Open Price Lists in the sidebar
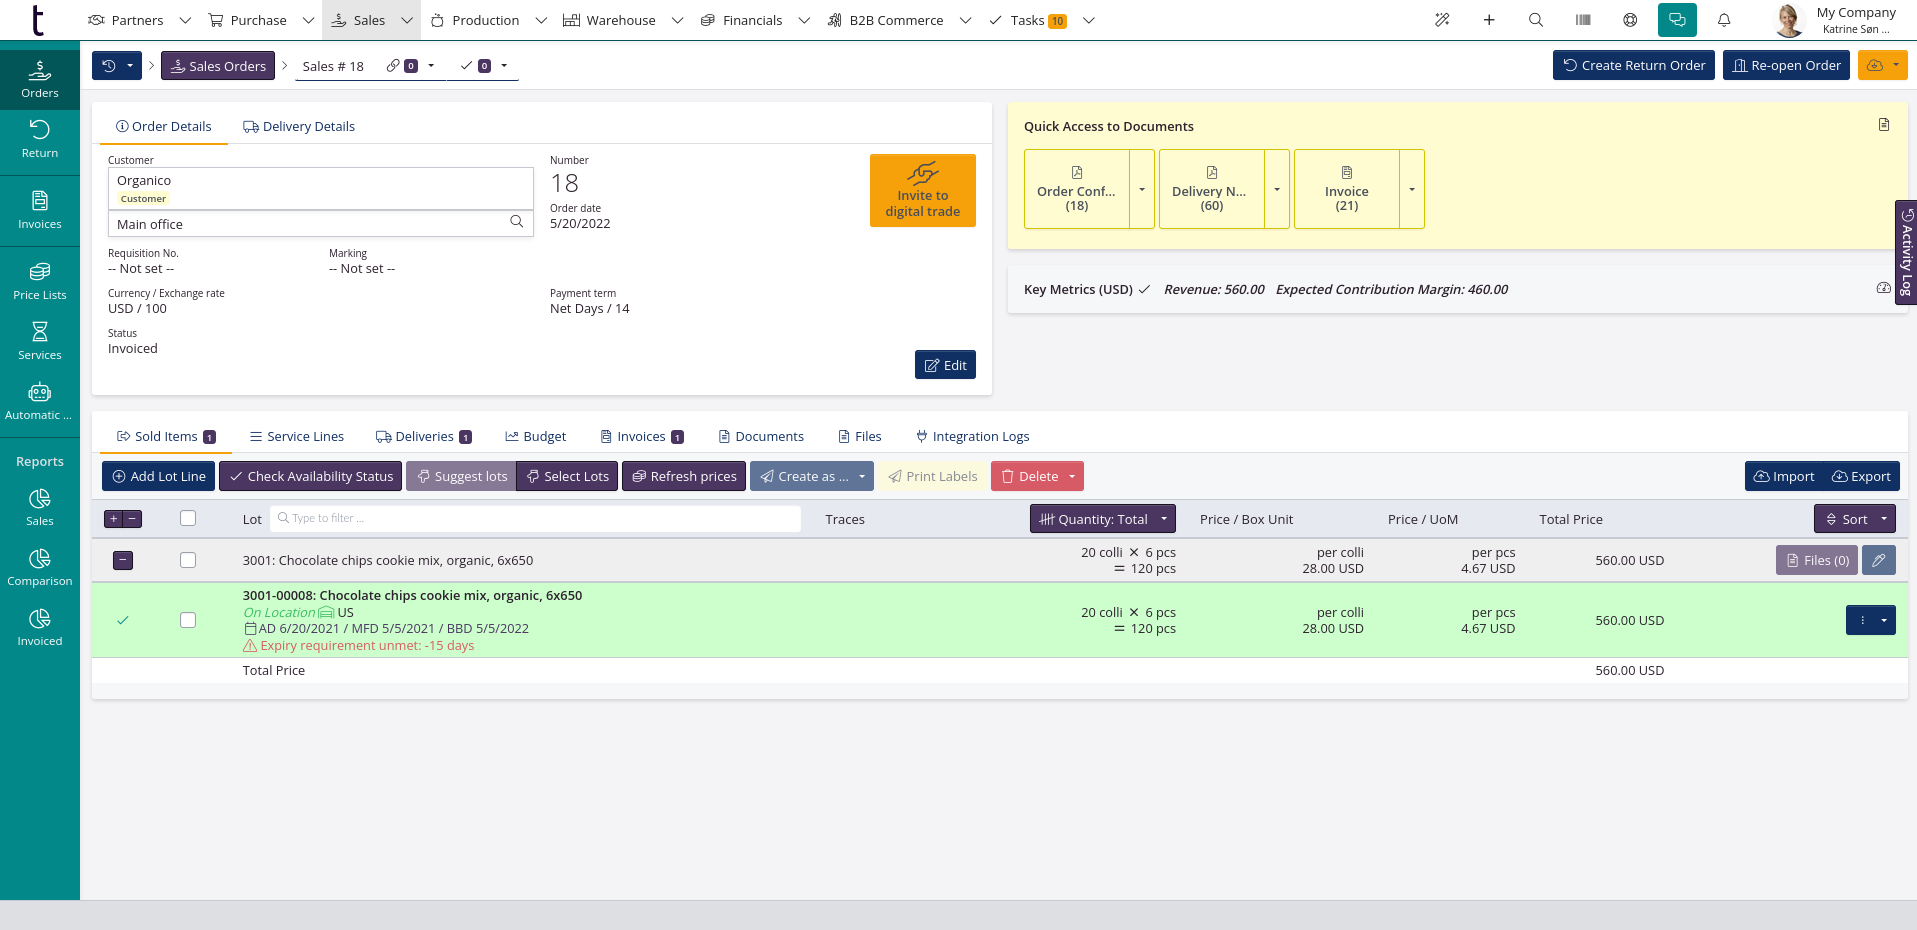The height and width of the screenshot is (930, 1917). click(x=40, y=281)
